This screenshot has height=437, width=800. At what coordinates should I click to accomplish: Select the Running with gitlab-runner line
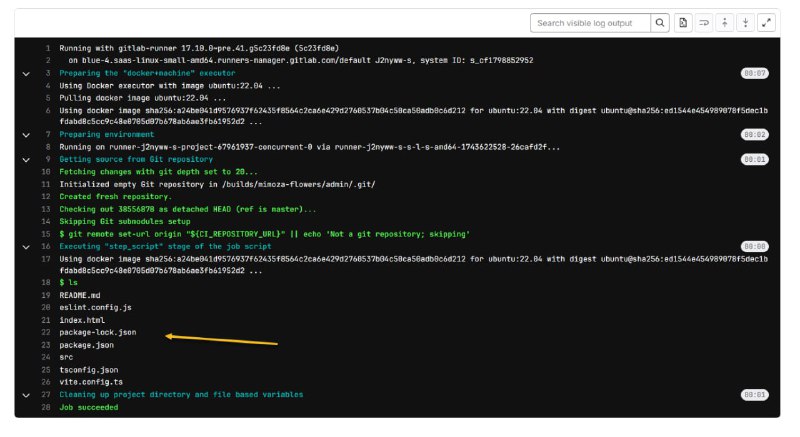[x=199, y=48]
